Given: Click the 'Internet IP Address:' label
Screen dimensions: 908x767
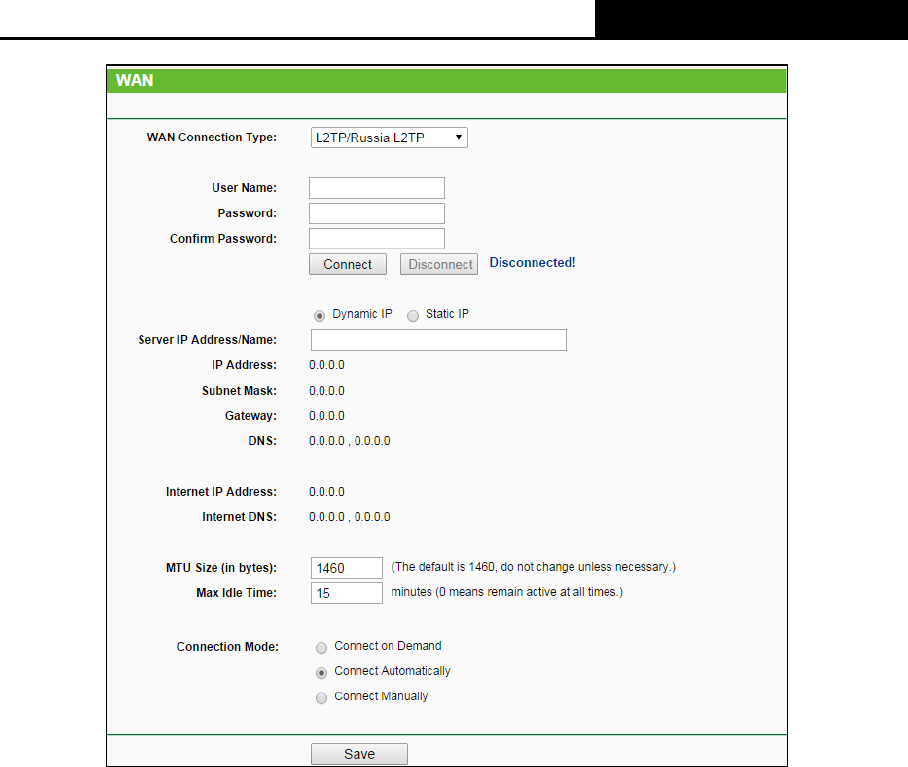Looking at the screenshot, I should 221,492.
